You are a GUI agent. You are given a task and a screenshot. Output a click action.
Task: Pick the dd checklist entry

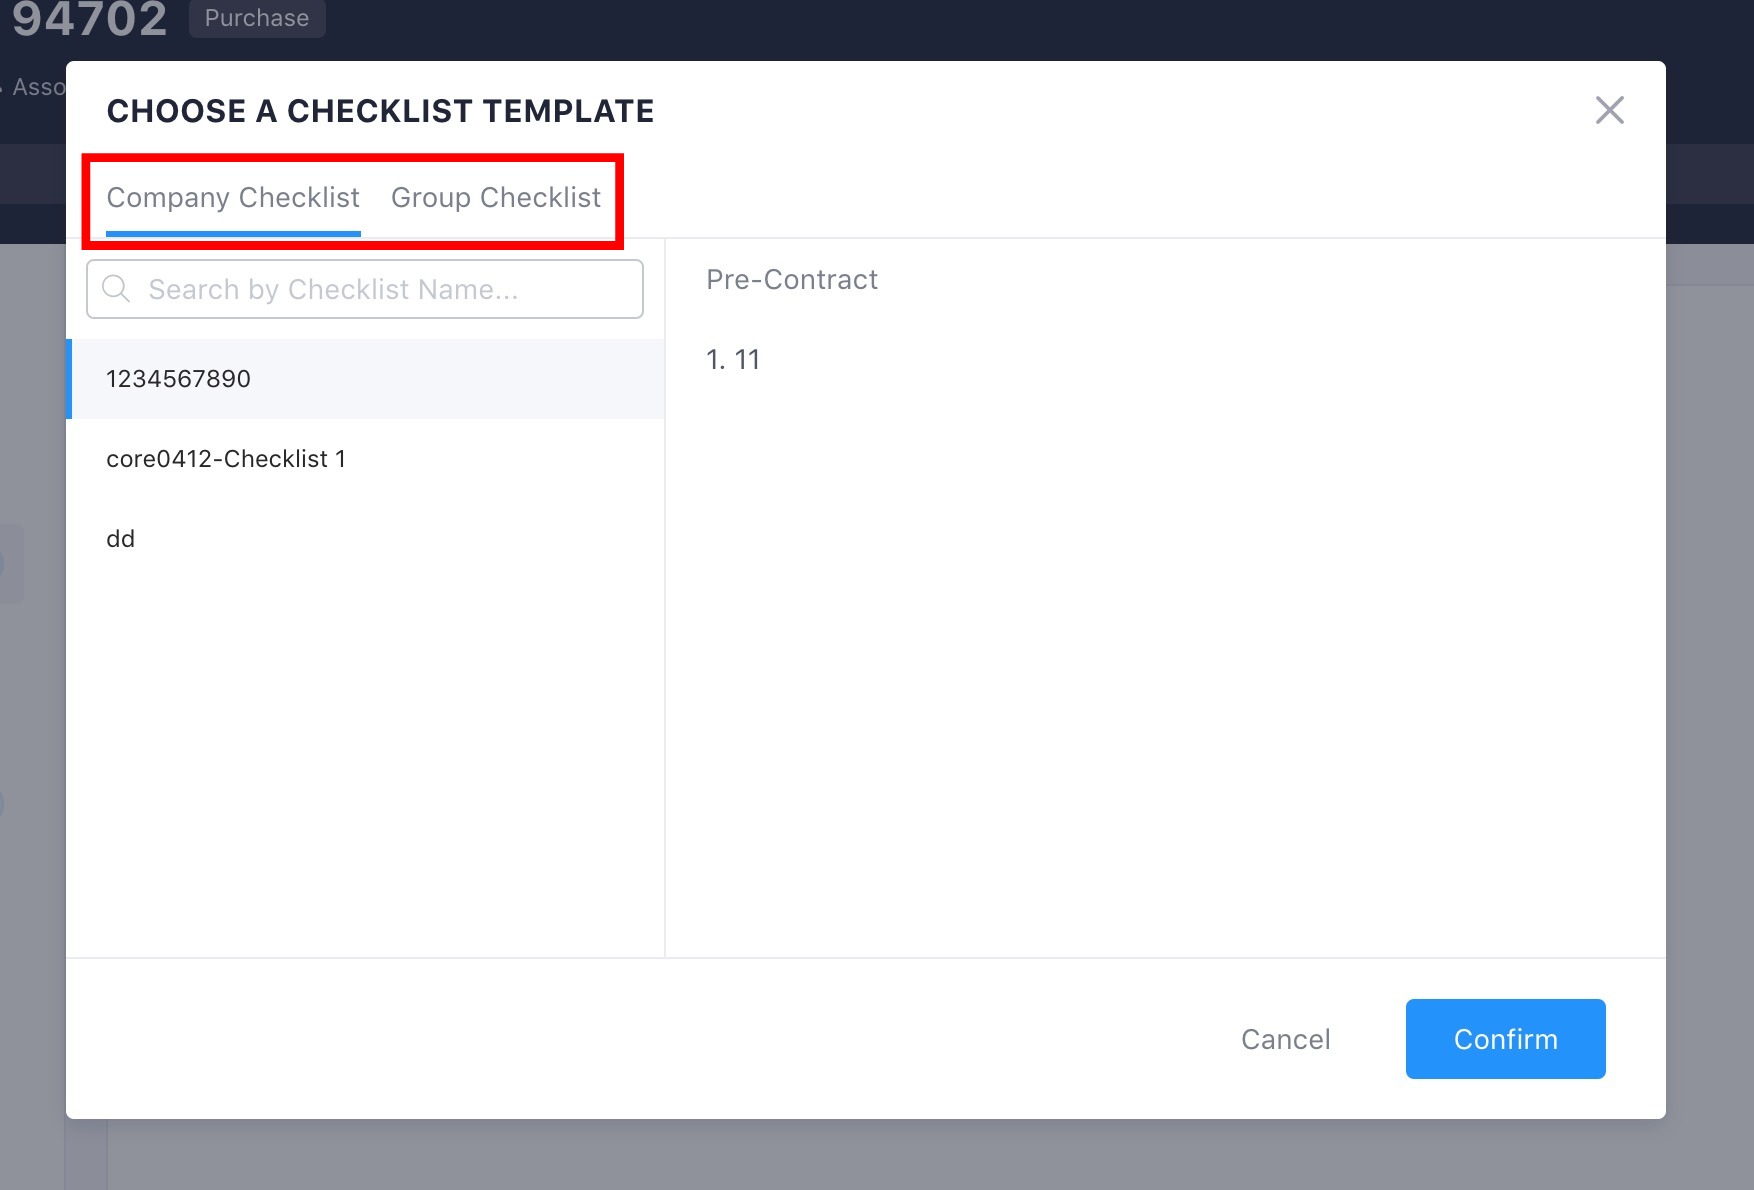[366, 539]
